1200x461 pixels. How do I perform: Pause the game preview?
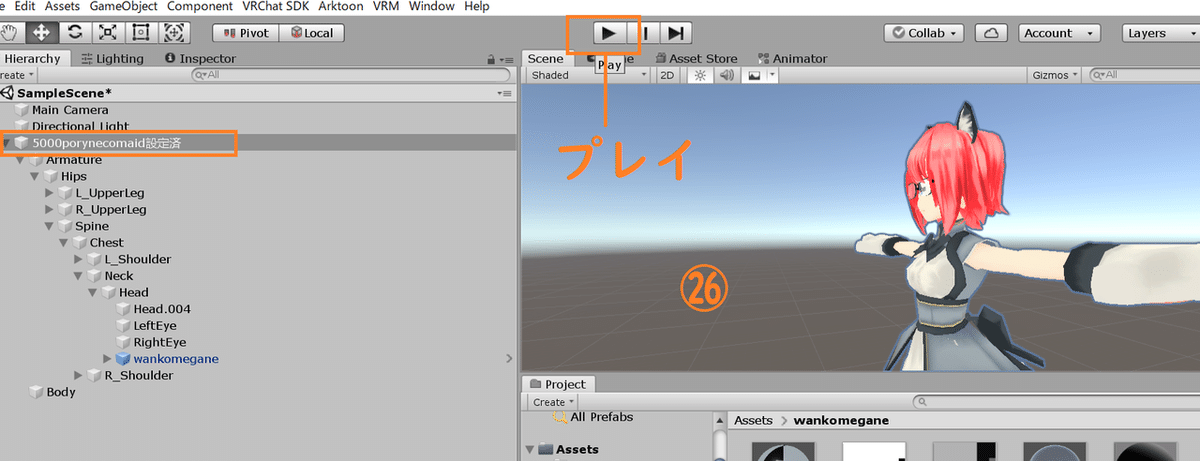pyautogui.click(x=645, y=33)
